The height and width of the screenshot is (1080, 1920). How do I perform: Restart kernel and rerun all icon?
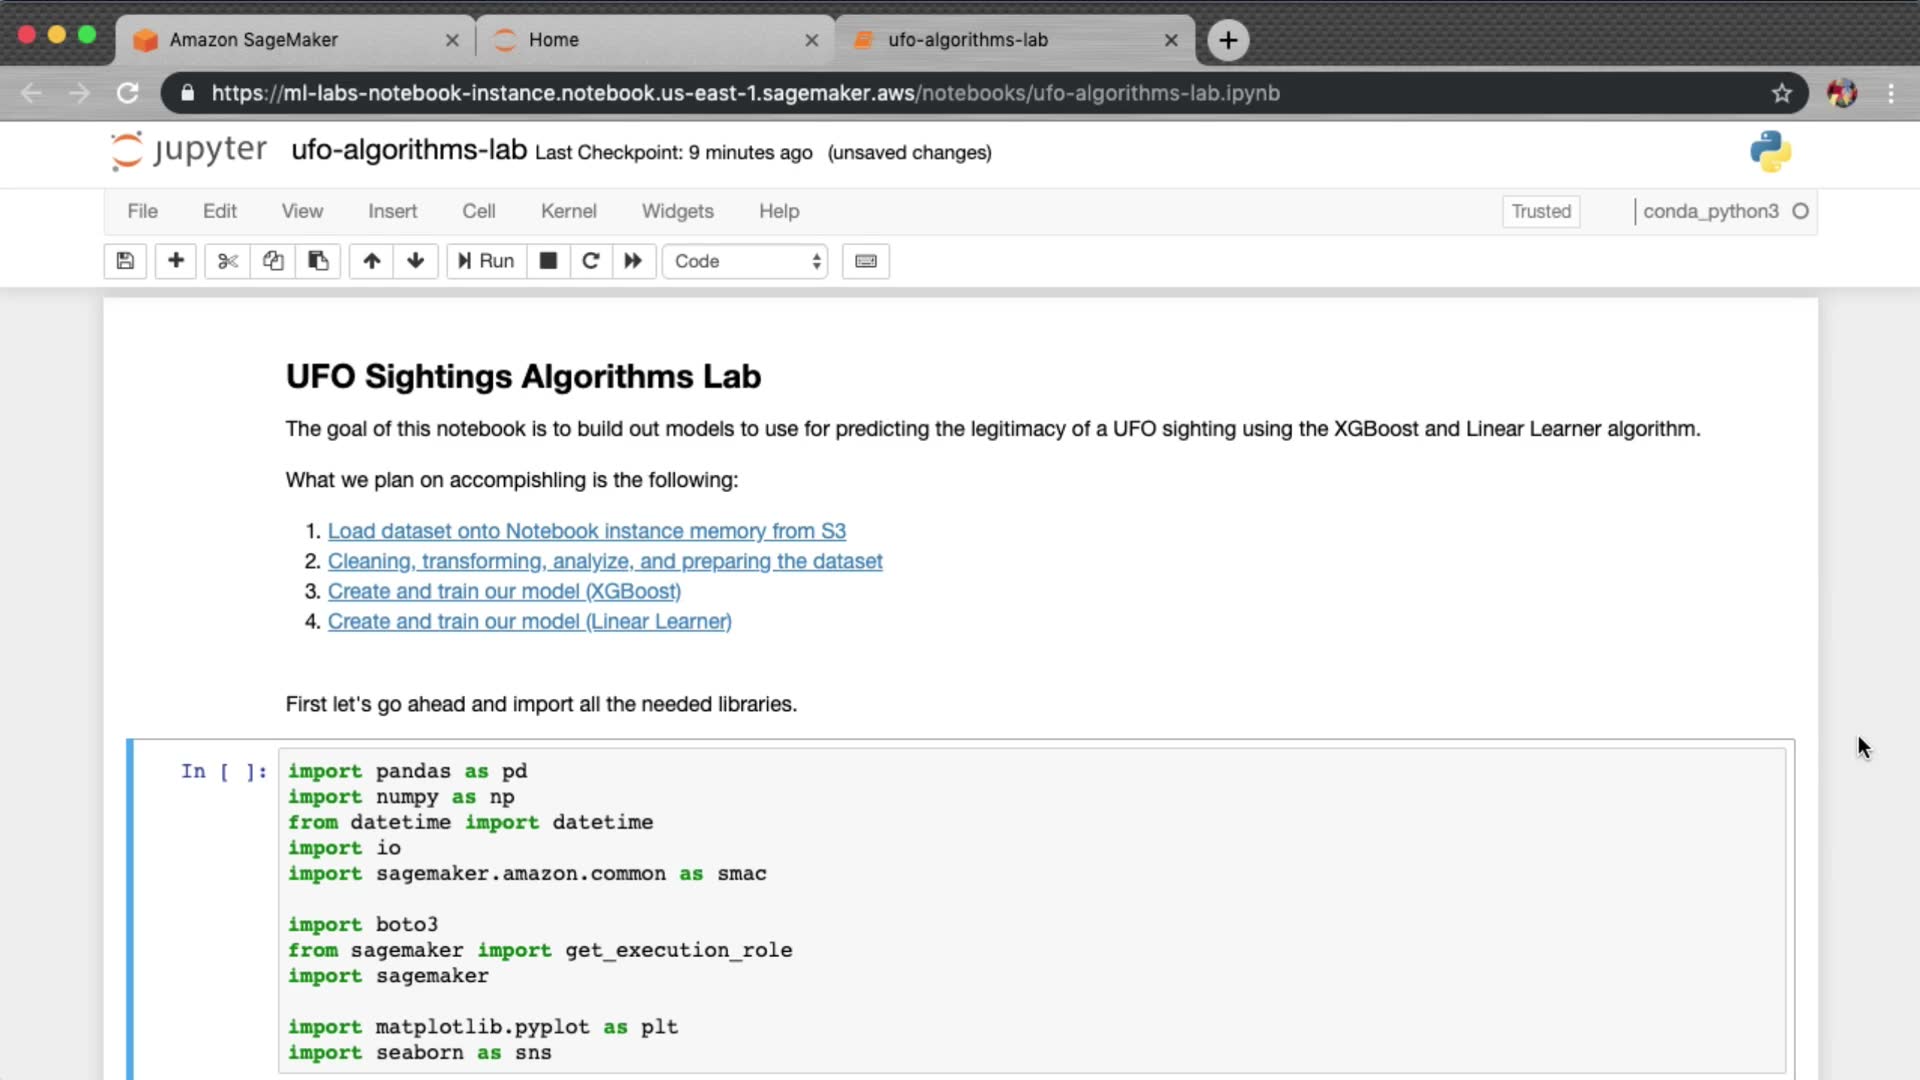[x=633, y=261]
